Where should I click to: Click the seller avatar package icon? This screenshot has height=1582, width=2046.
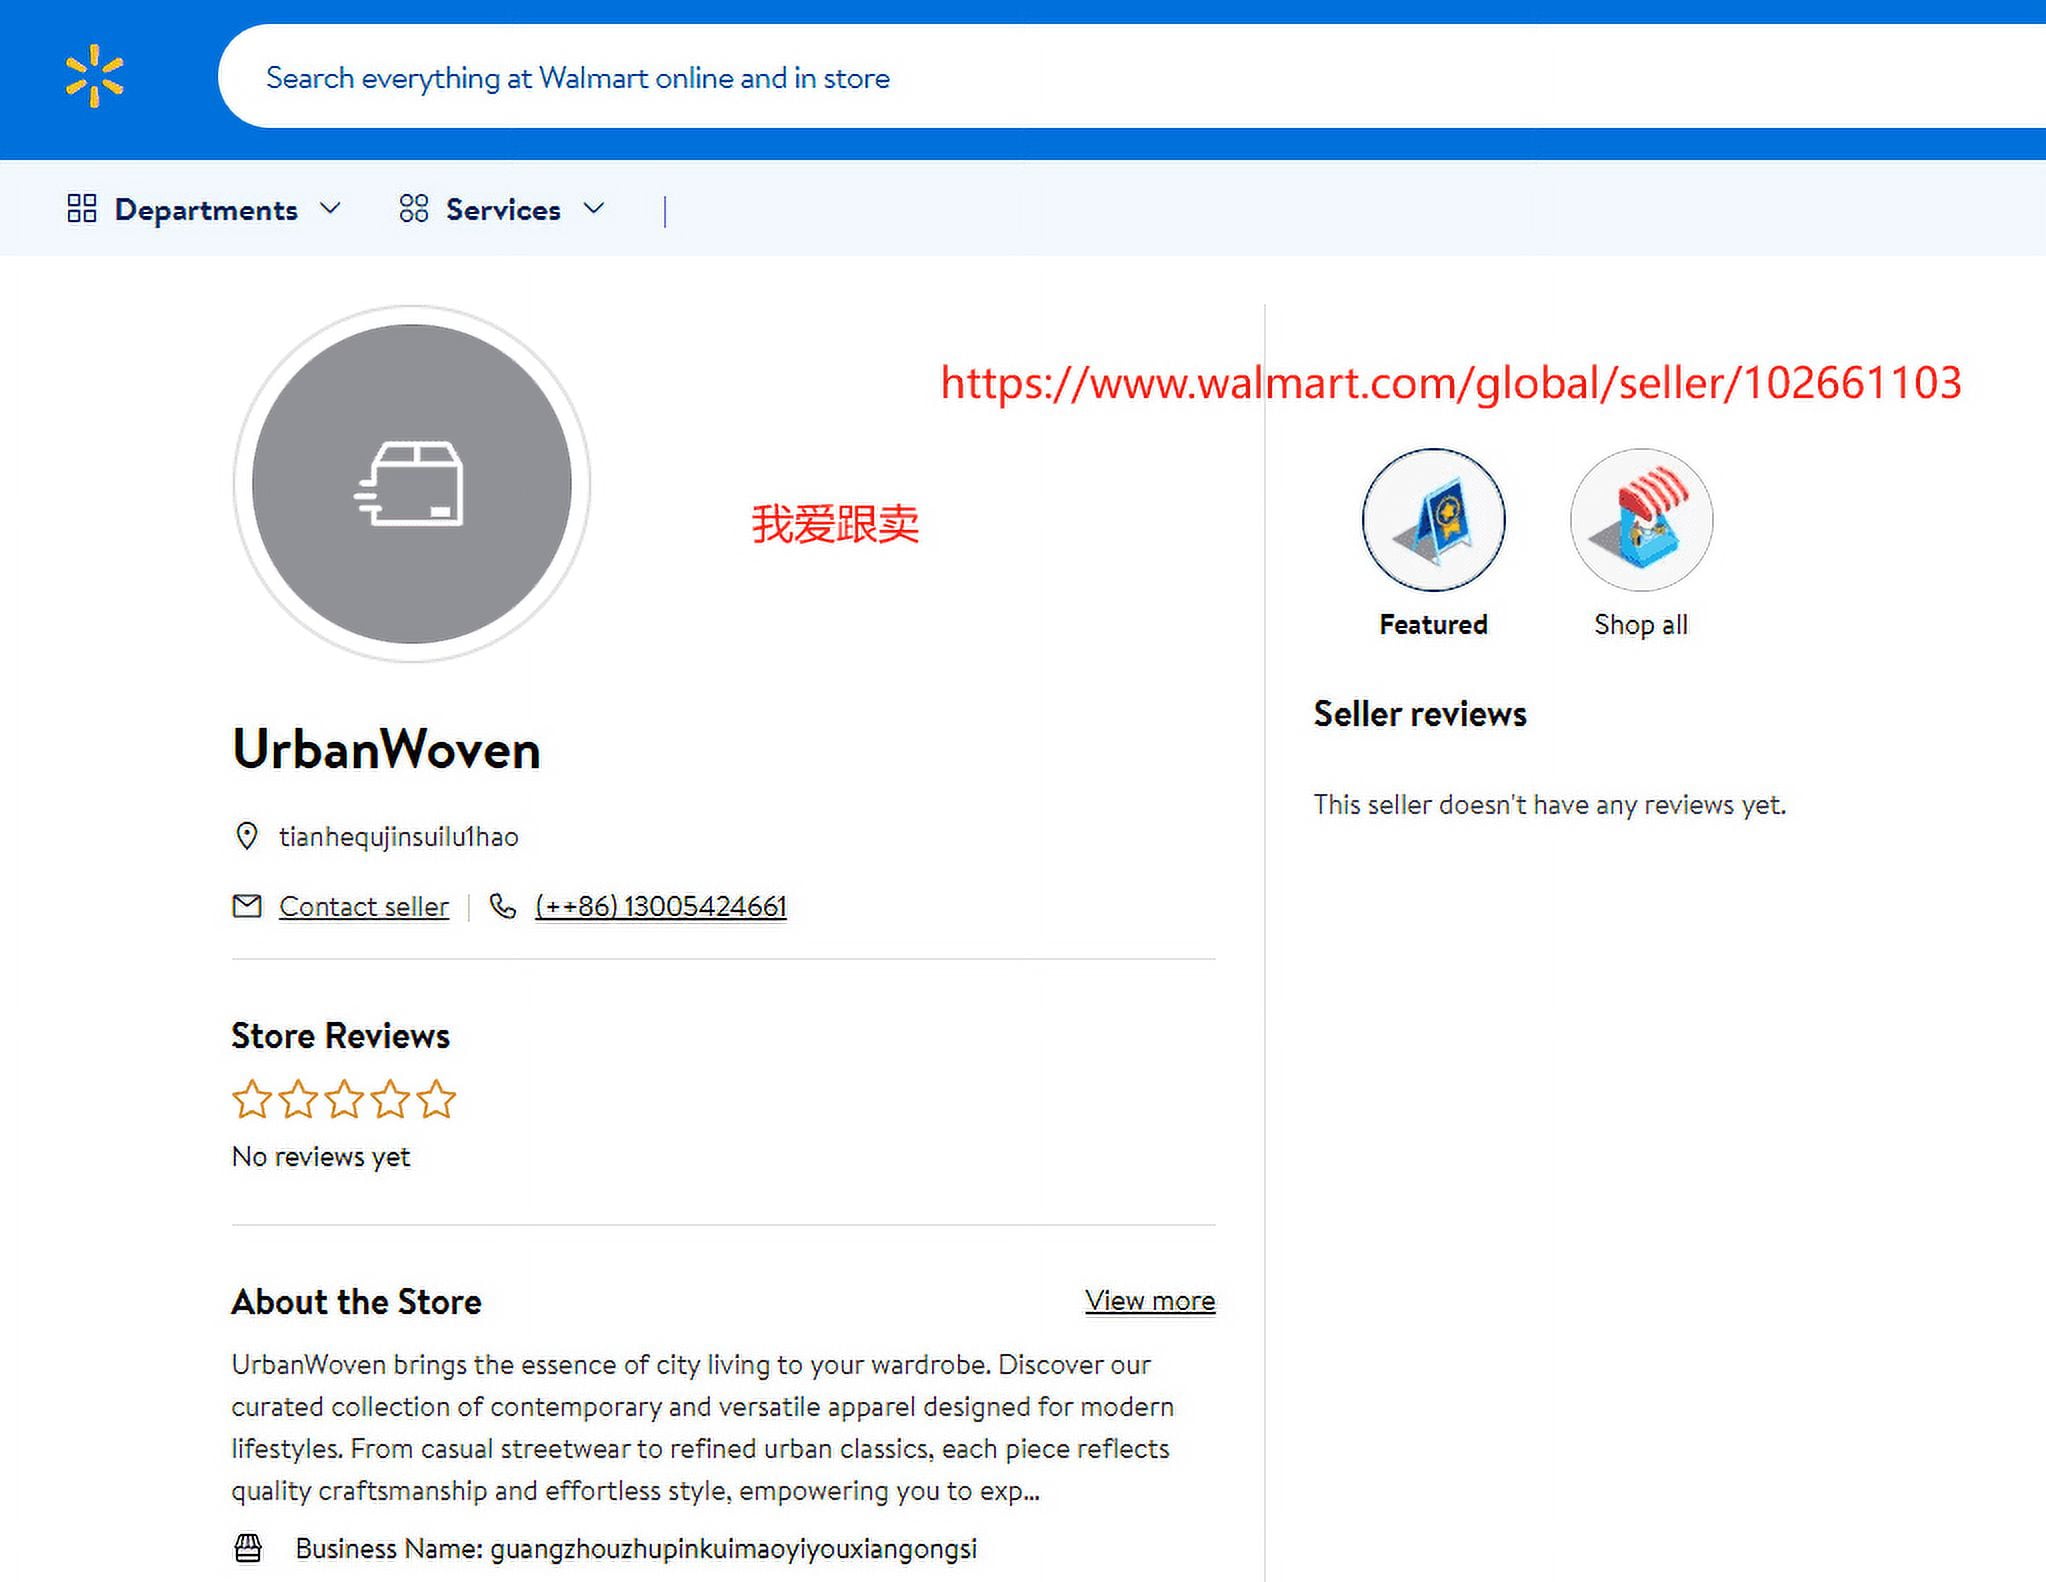pyautogui.click(x=411, y=484)
